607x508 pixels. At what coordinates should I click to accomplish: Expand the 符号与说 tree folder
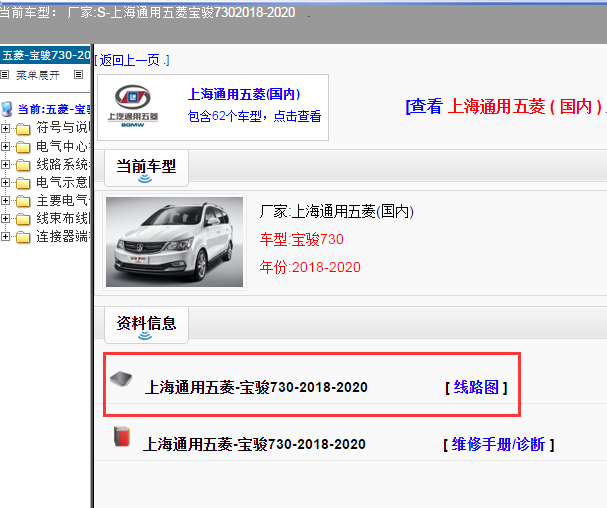coord(5,128)
